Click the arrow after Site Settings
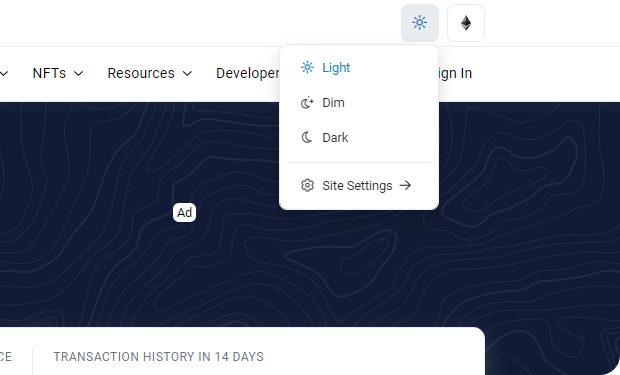 tap(405, 185)
